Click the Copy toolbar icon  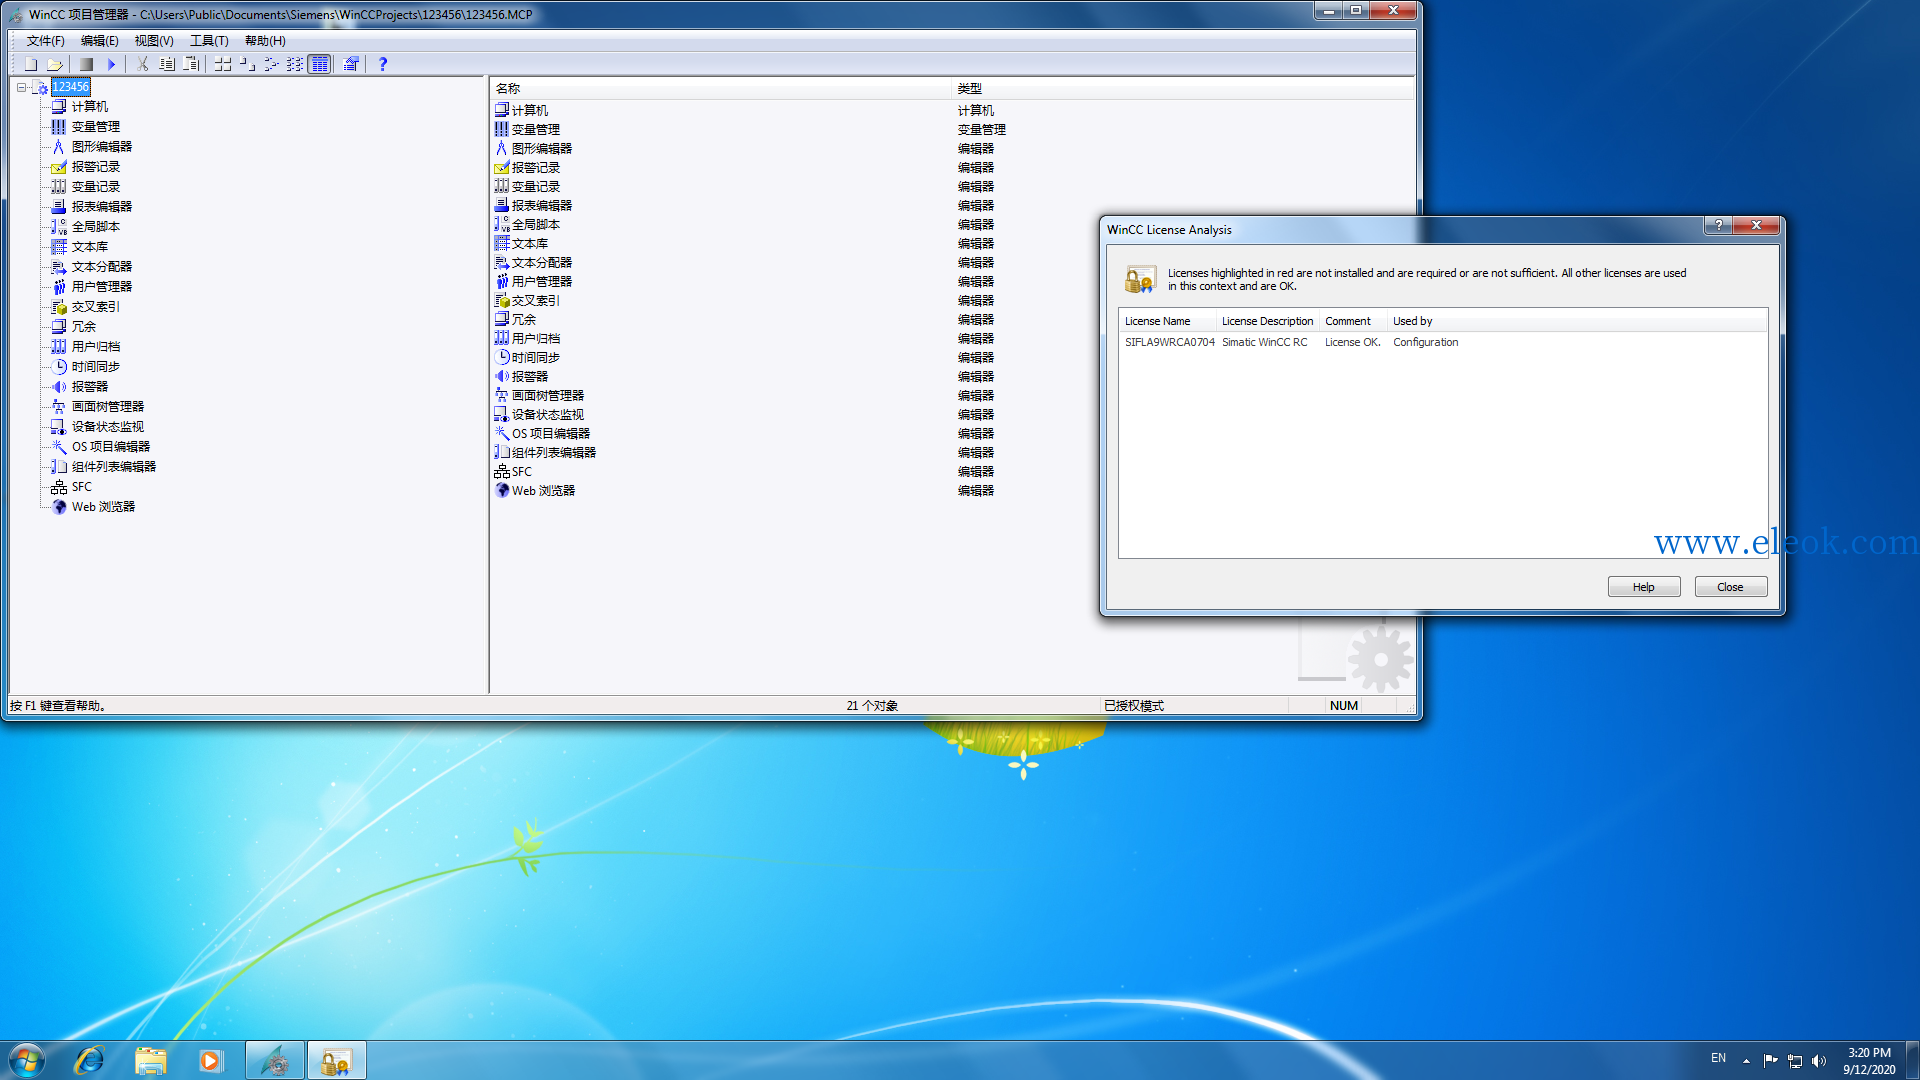pos(167,64)
